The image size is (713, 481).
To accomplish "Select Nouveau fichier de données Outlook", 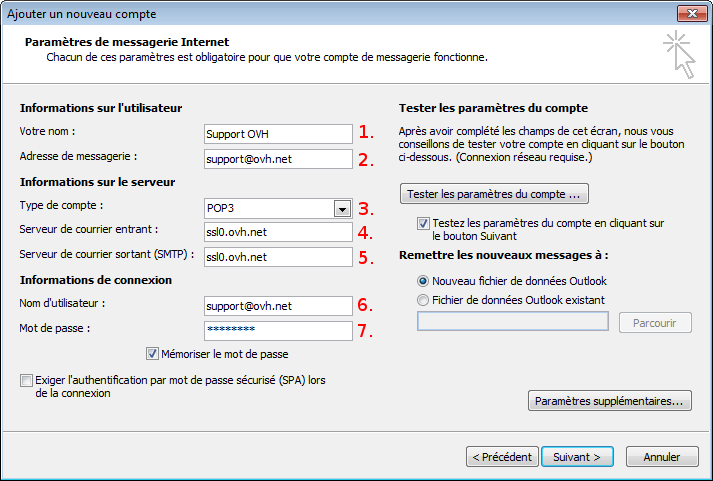I will coord(424,281).
